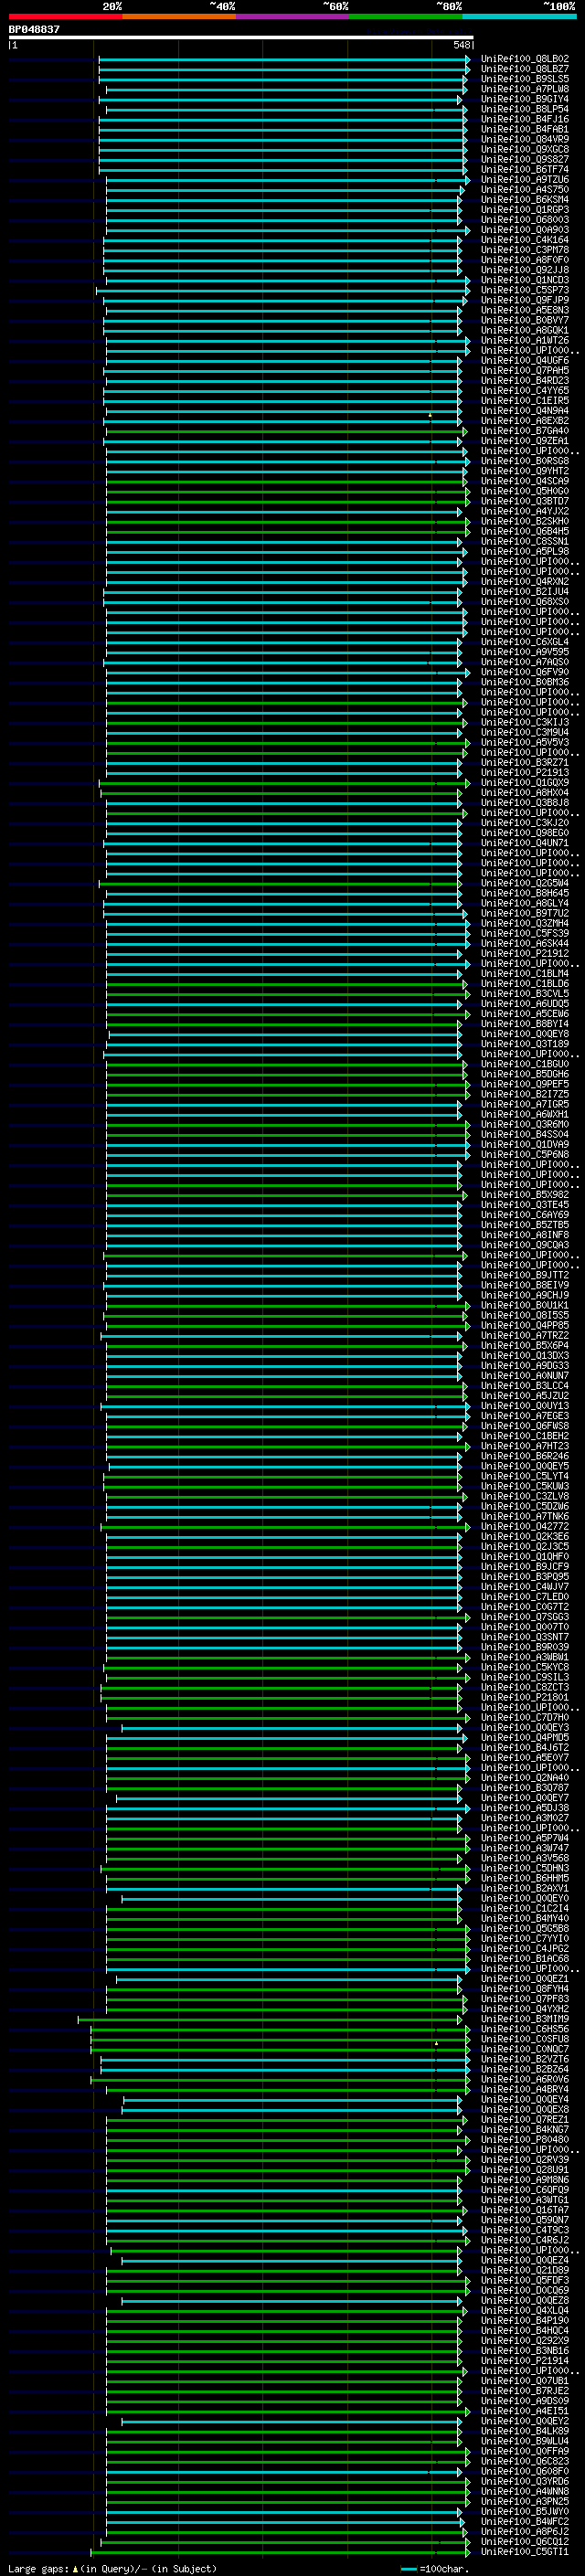585x2576 pixels.
Task: Select hit label UniRef100_Q0QEY2
Action: click(525, 2422)
